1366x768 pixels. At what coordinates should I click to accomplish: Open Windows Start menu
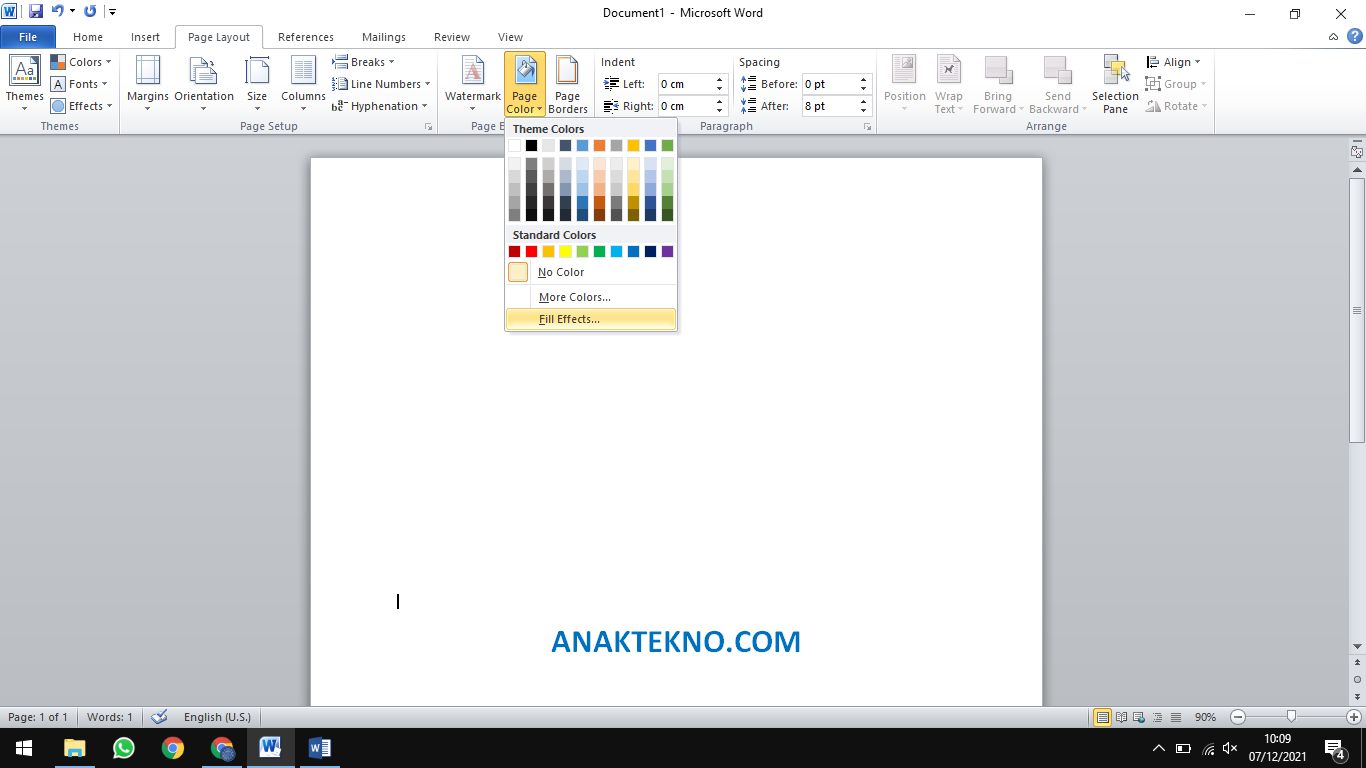pos(24,747)
